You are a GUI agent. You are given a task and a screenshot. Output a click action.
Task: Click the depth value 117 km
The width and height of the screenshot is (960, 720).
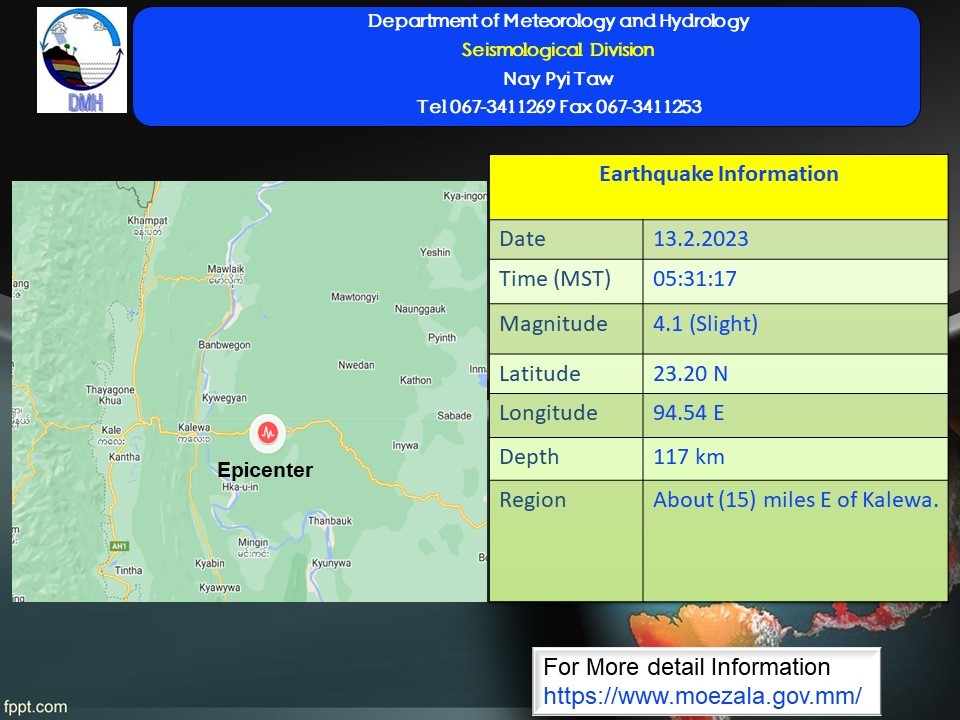tap(688, 457)
